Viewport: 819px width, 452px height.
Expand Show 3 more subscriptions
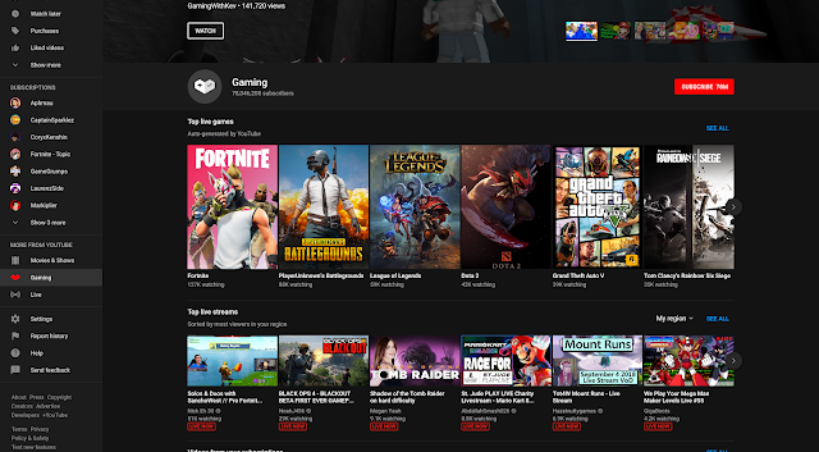15,222
